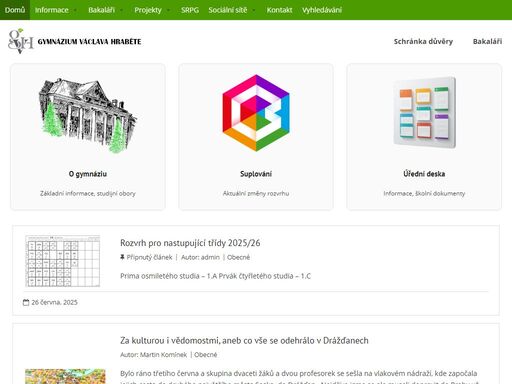The height and width of the screenshot is (384, 512).
Task: Expand the Sociální sítě menu dropdown
Action: [x=232, y=10]
